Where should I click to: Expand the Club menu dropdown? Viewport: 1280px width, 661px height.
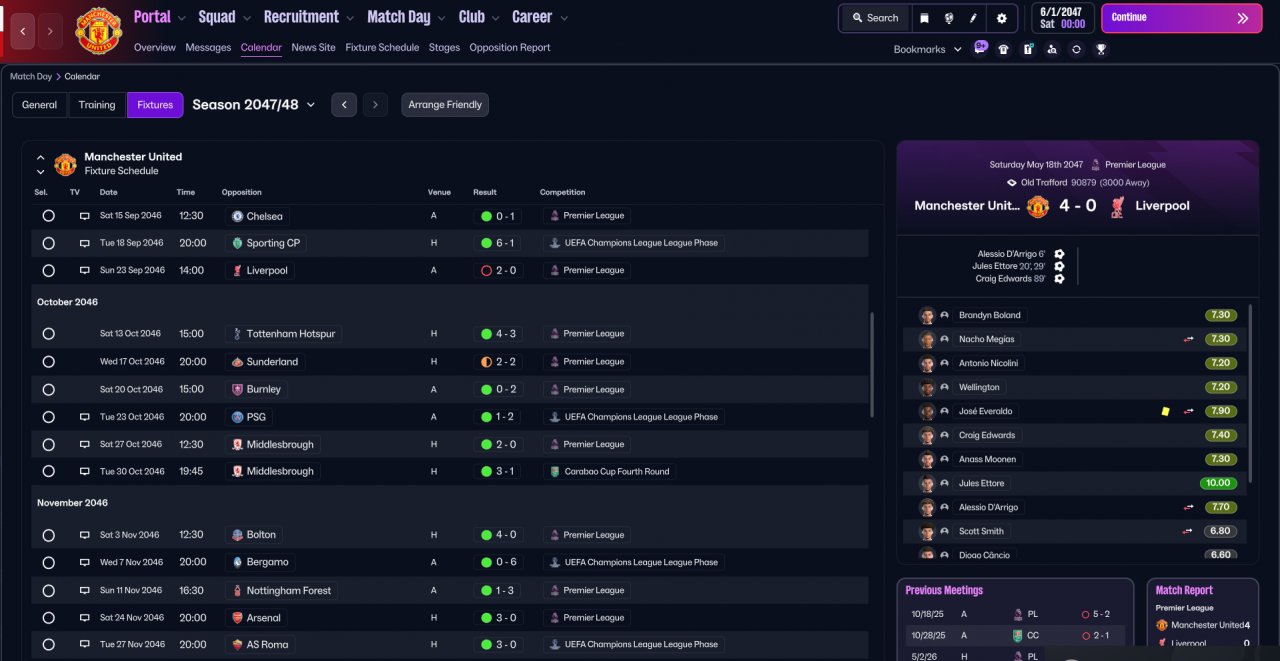[494, 18]
